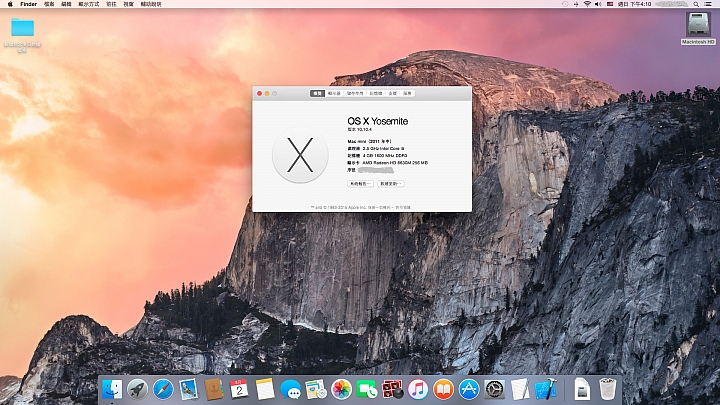Click the Wi-Fi status icon in menu bar
720x405 pixels.
(587, 4)
